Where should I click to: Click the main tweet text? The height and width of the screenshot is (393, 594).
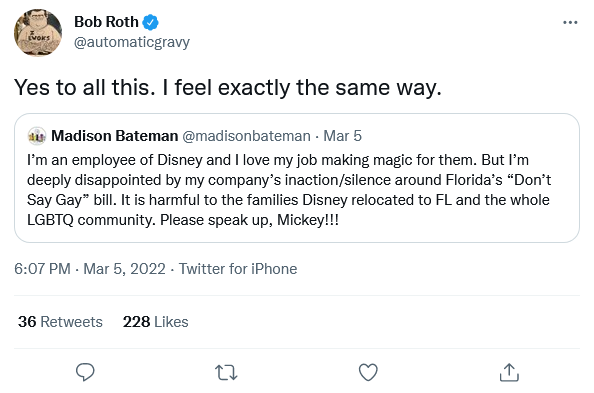click(228, 88)
